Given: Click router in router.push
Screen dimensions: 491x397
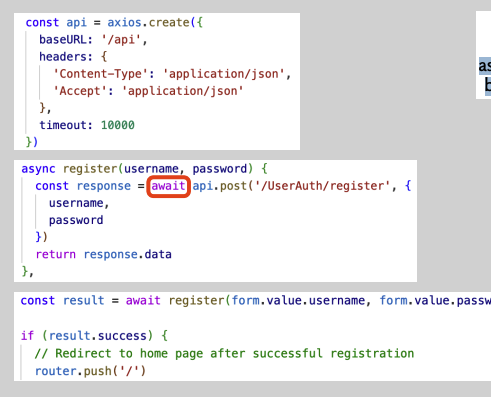Looking at the screenshot, I should (x=56, y=371).
